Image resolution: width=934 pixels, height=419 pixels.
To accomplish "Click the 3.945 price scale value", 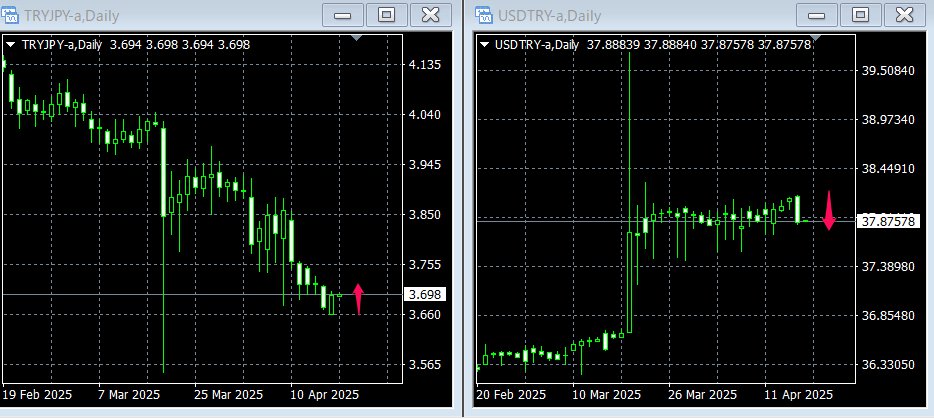I will 425,165.
